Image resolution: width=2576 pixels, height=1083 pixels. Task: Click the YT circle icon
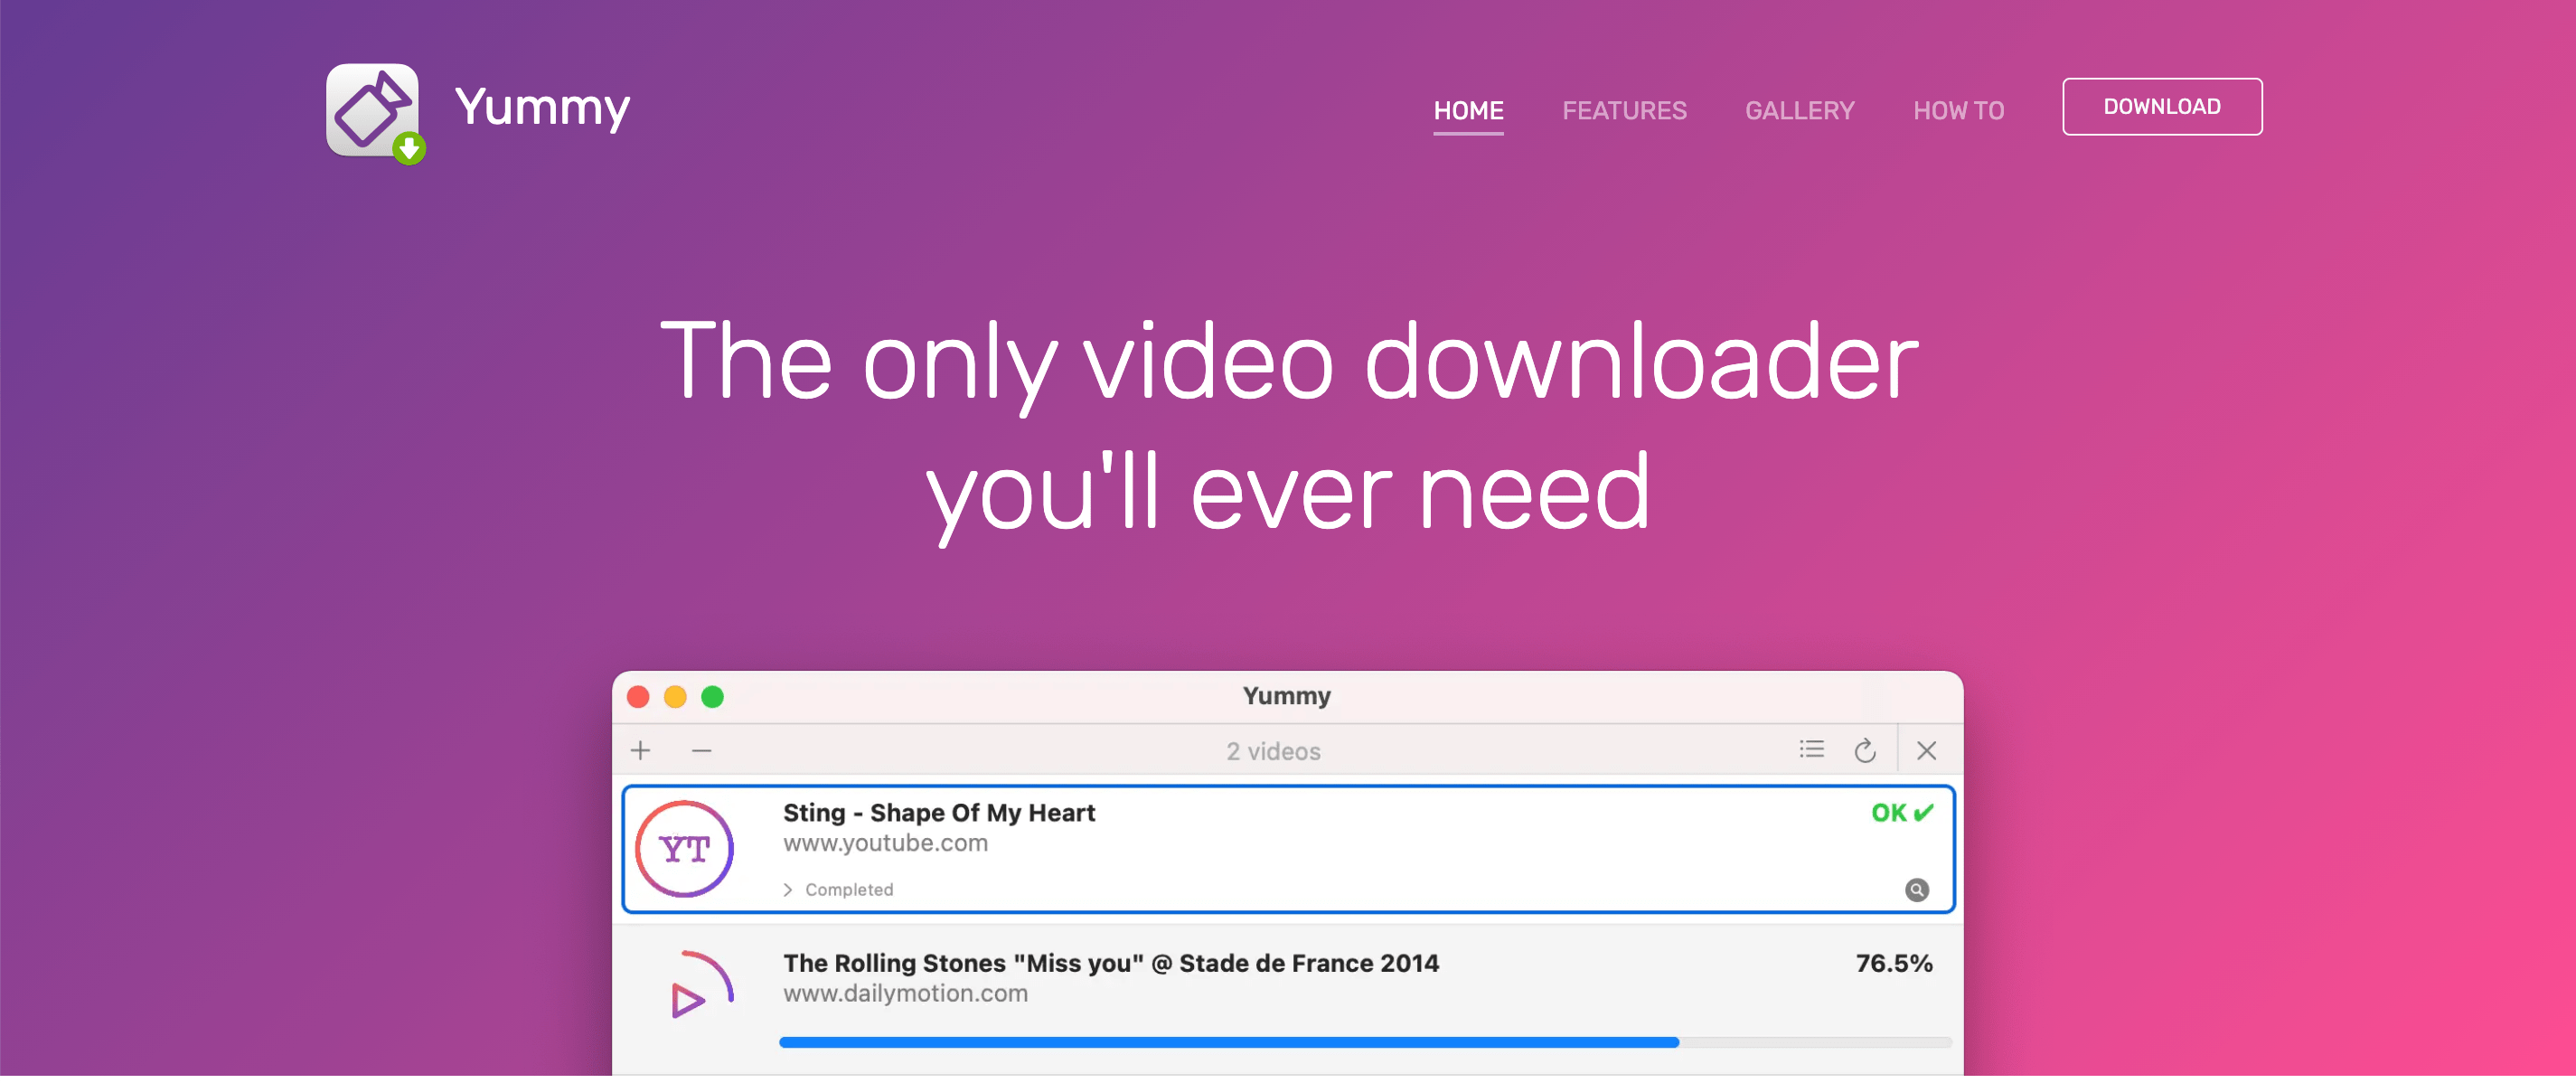tap(685, 849)
